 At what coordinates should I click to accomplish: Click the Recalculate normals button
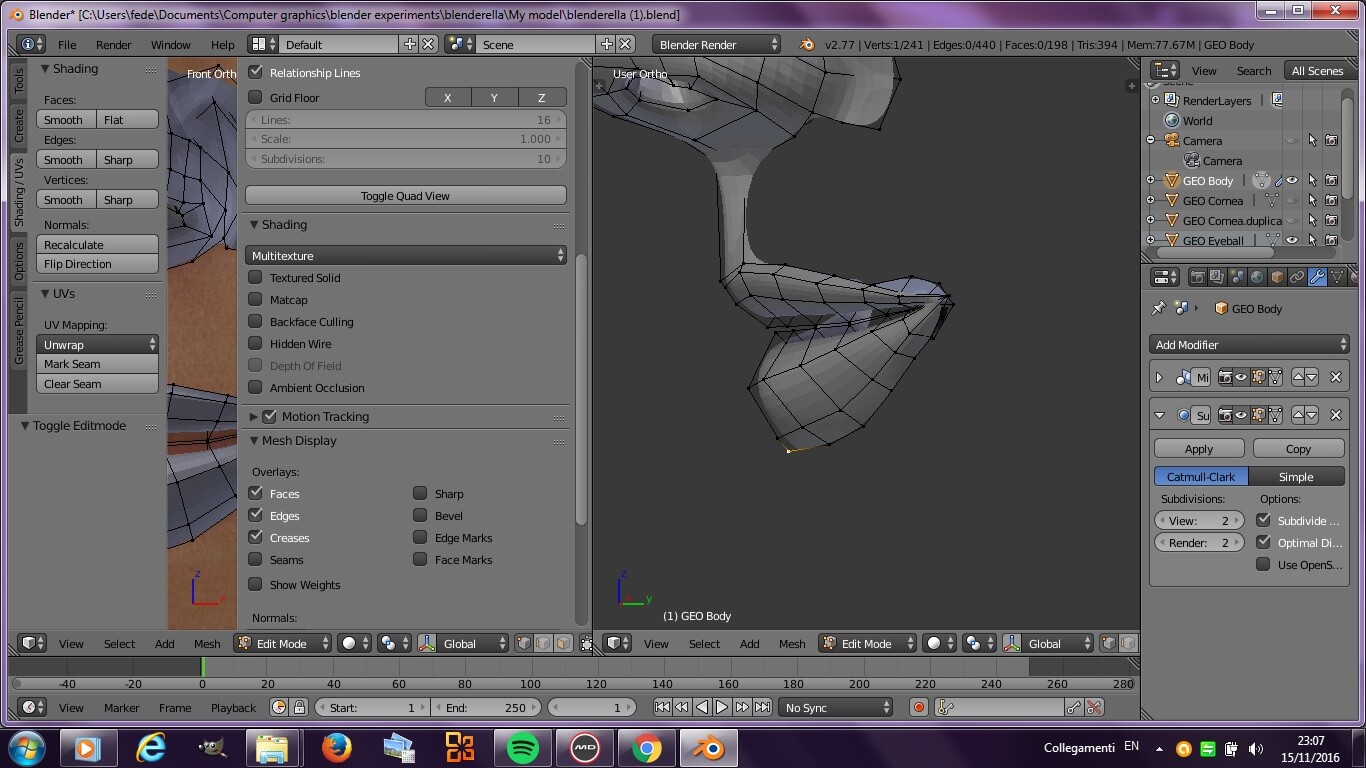coord(98,244)
